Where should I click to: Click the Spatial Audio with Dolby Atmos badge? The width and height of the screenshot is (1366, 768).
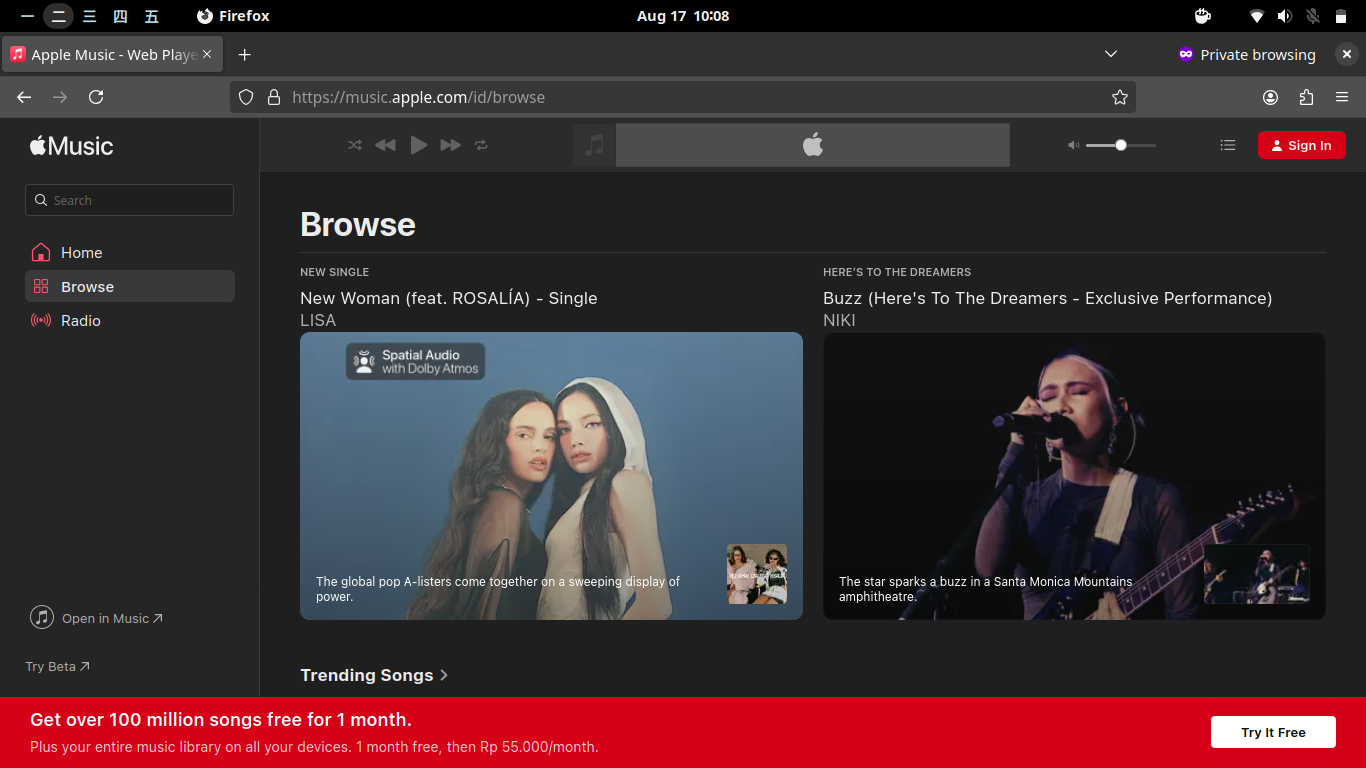(x=415, y=362)
